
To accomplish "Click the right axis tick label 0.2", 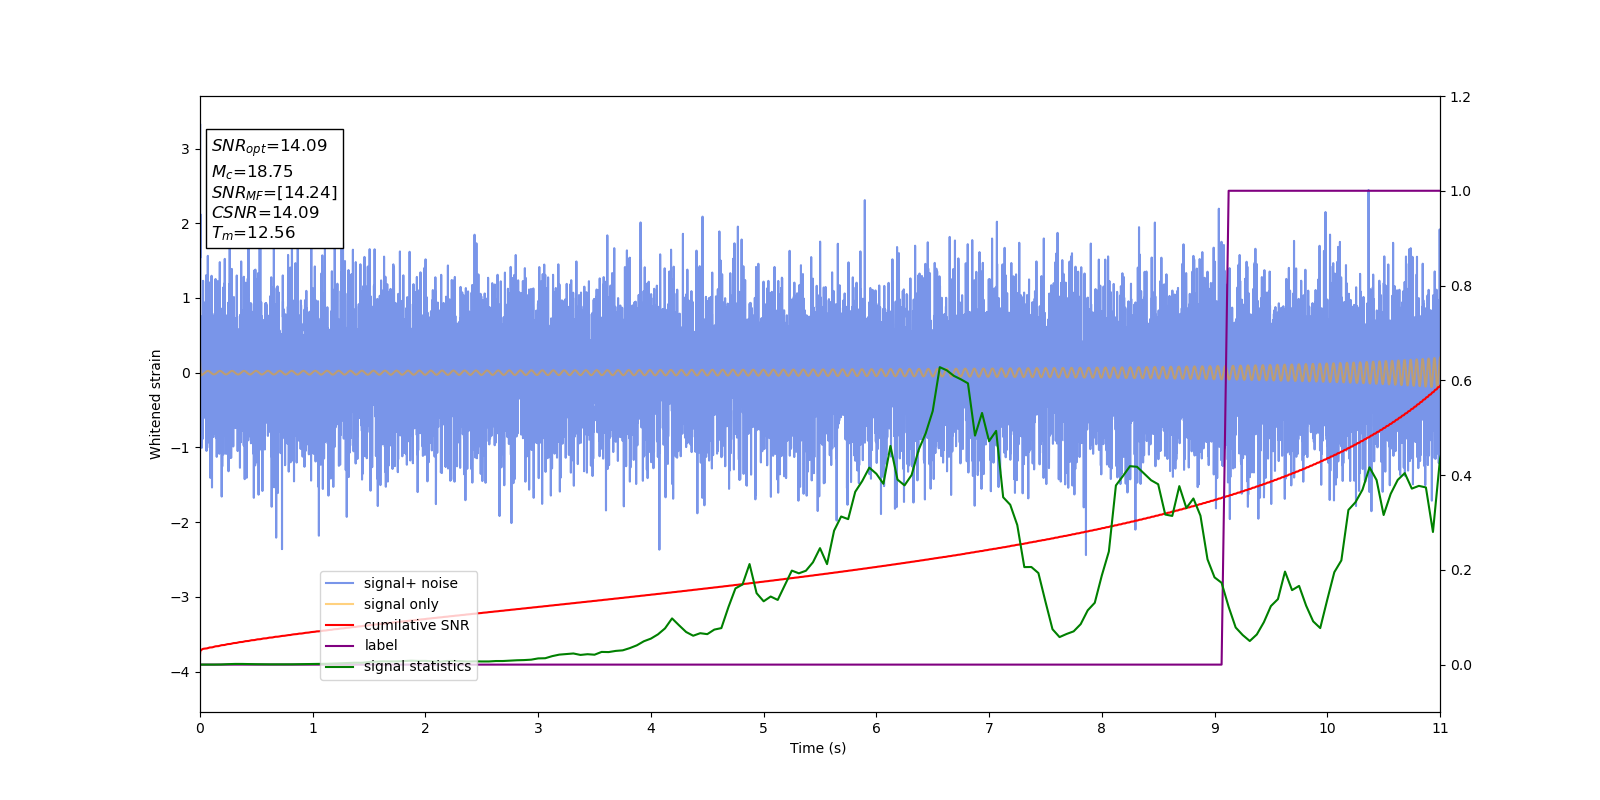I will click(1460, 570).
